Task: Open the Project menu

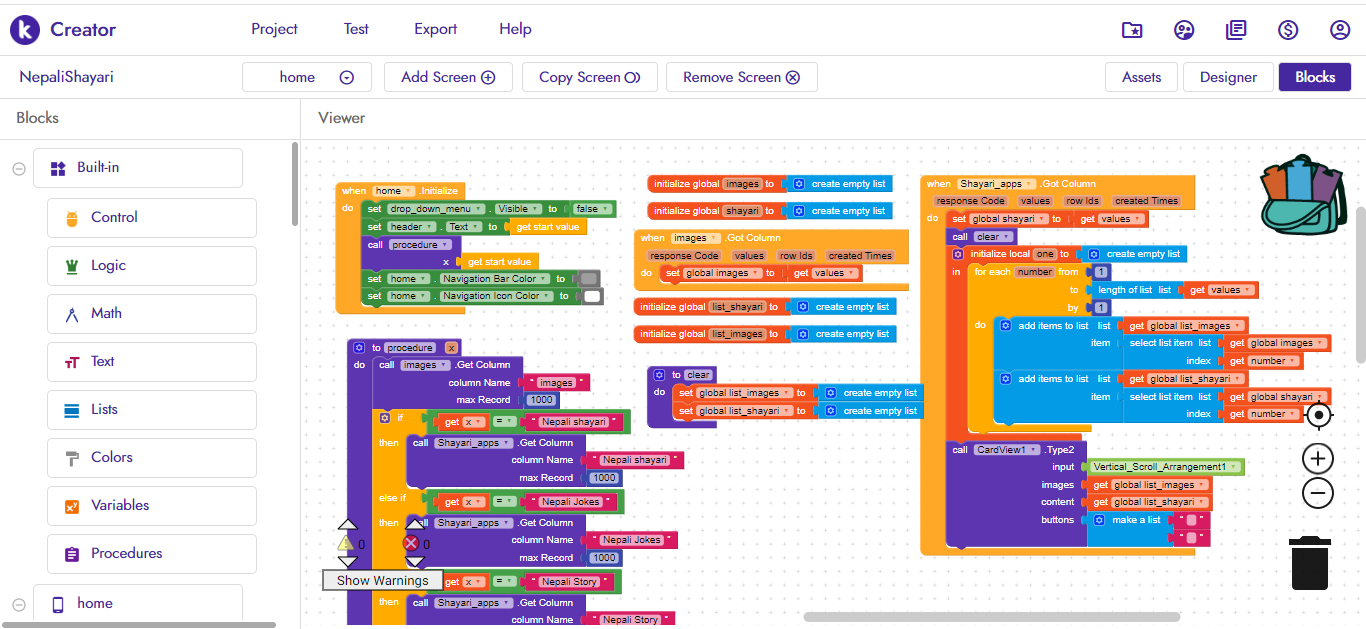Action: tap(274, 29)
